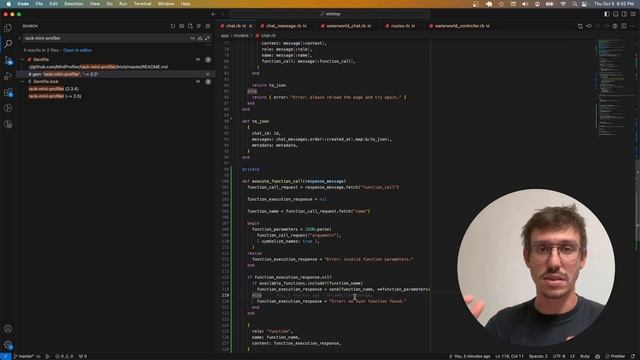
Task: Click the open changes icon in editor toolbar
Action: [x=580, y=26]
